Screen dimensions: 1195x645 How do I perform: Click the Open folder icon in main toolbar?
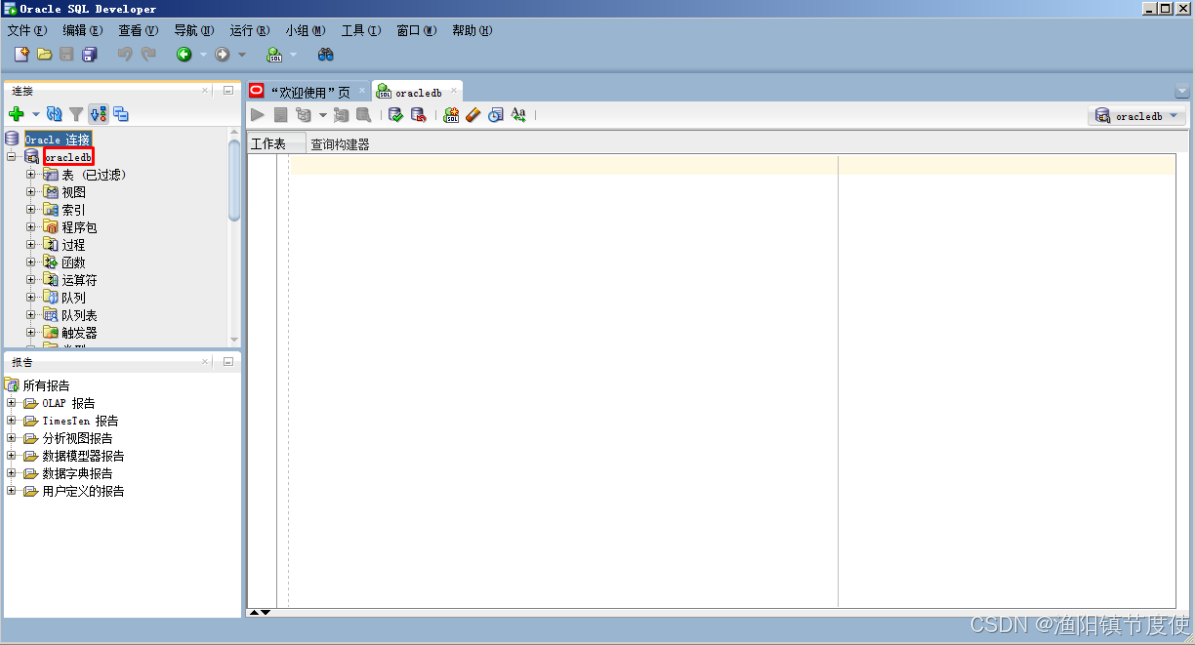pyautogui.click(x=44, y=54)
